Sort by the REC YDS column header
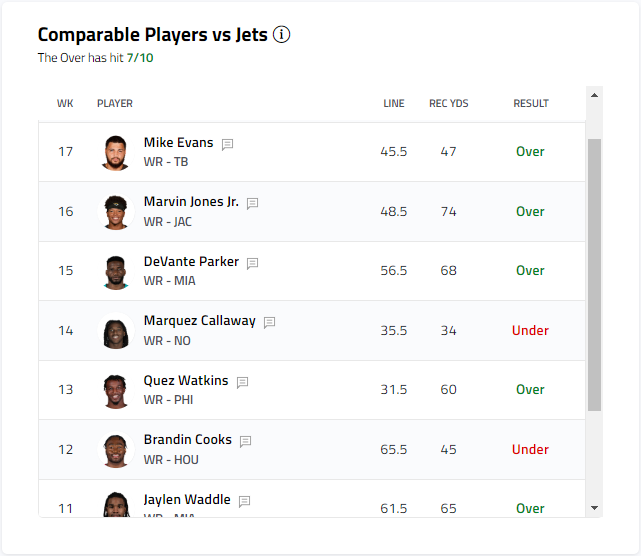 [448, 104]
